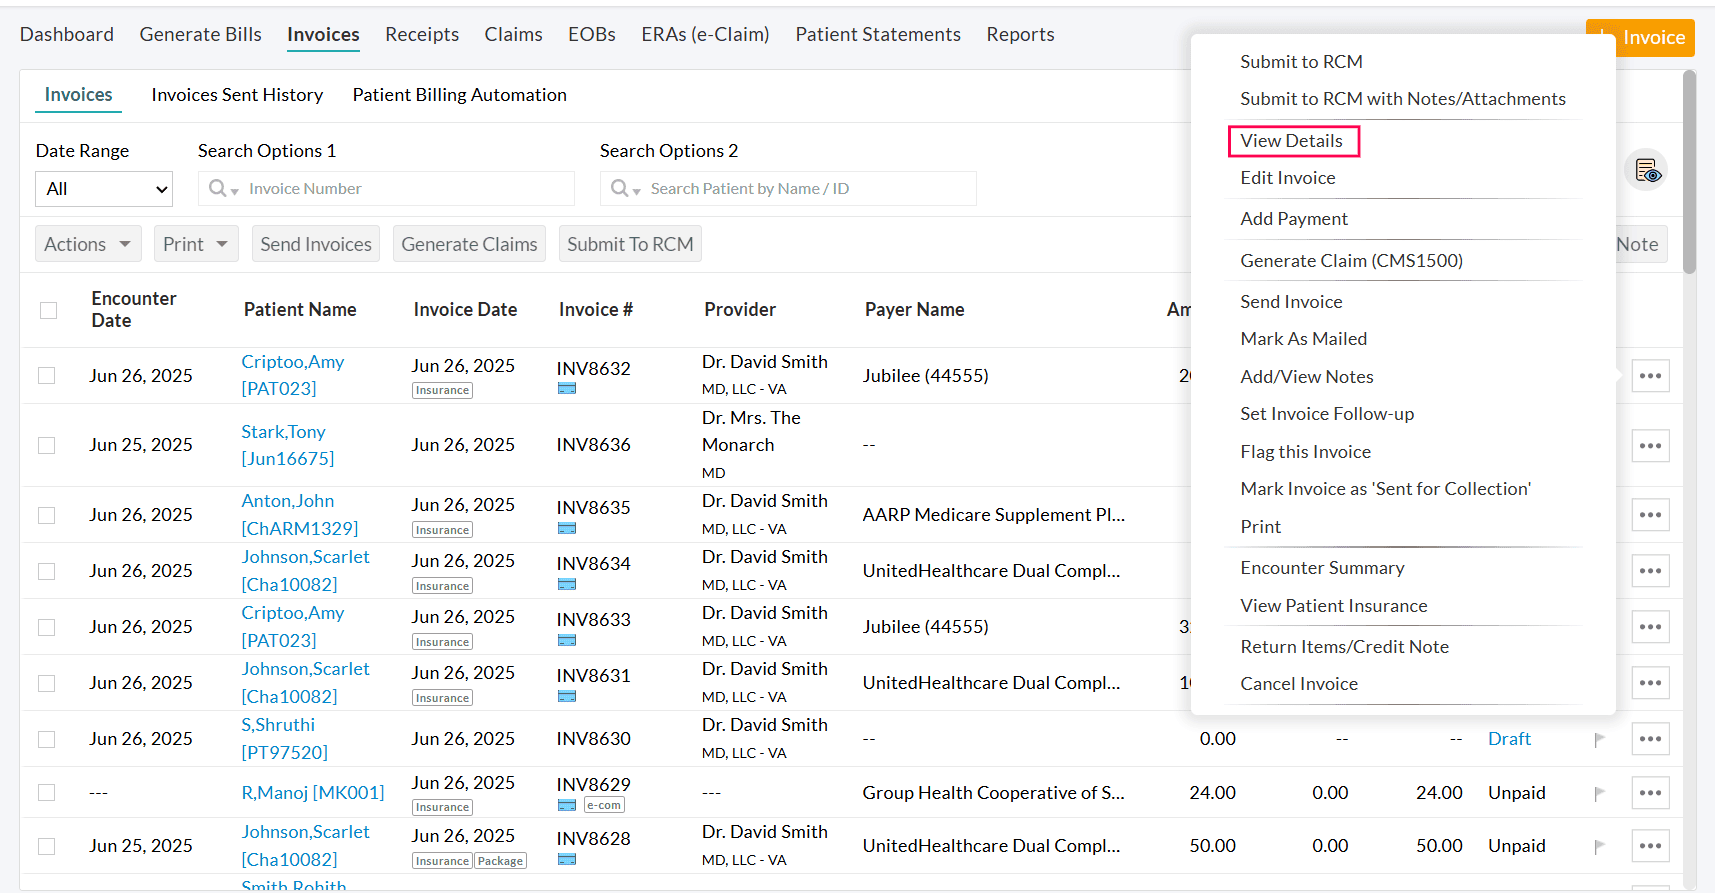This screenshot has height=893, width=1715.
Task: Switch to Invoices Sent History tab
Action: pos(237,95)
